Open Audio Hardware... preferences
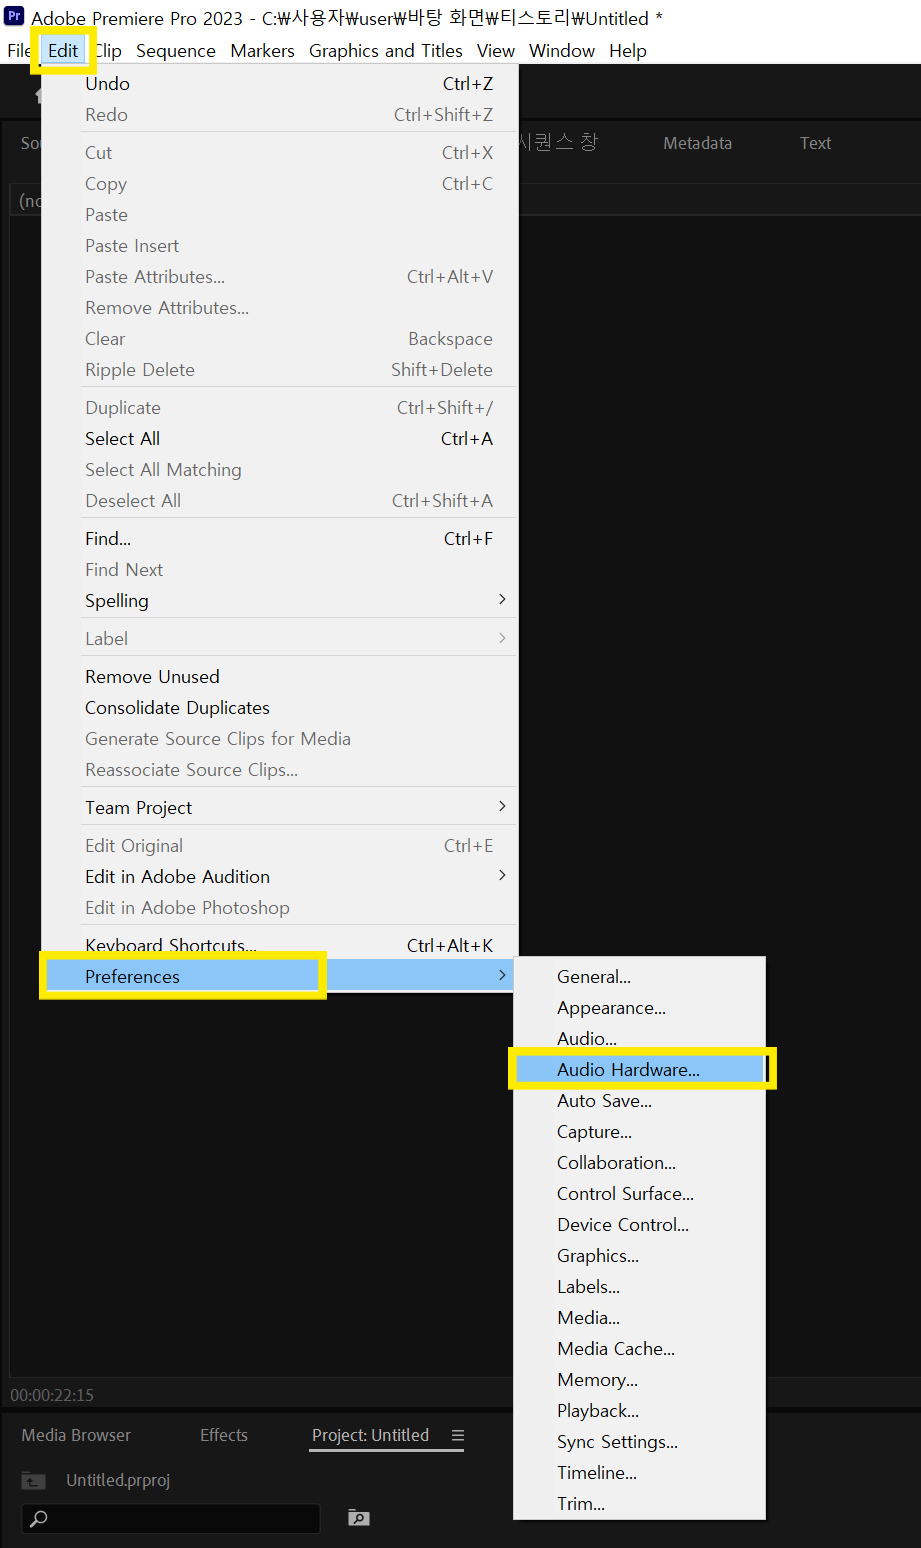 (x=639, y=1070)
